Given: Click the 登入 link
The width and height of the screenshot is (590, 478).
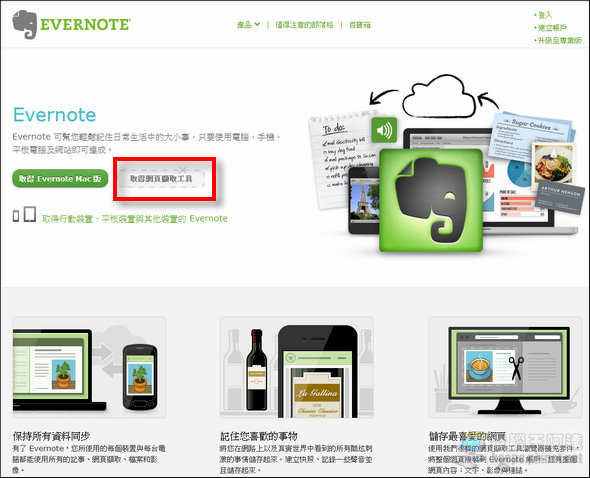Looking at the screenshot, I should (544, 15).
